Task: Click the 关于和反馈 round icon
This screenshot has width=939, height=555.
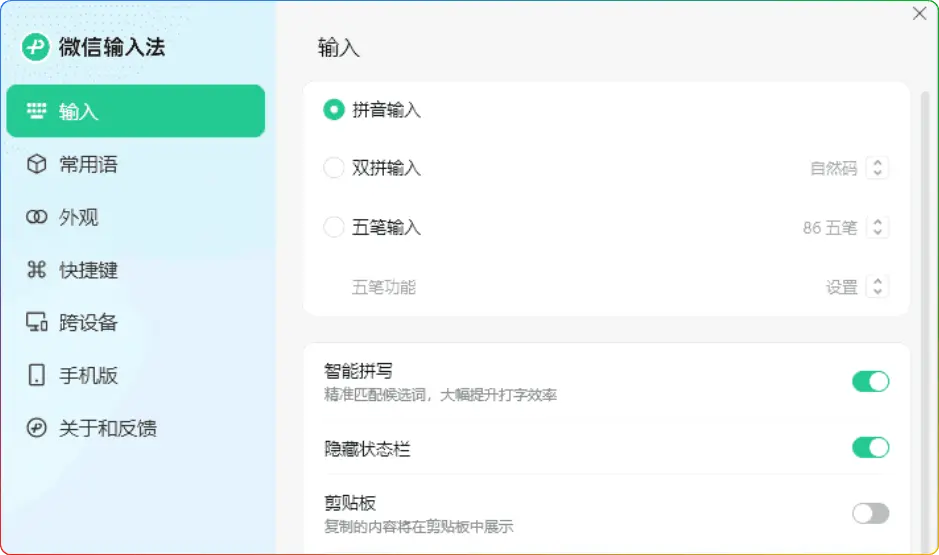Action: pos(37,429)
